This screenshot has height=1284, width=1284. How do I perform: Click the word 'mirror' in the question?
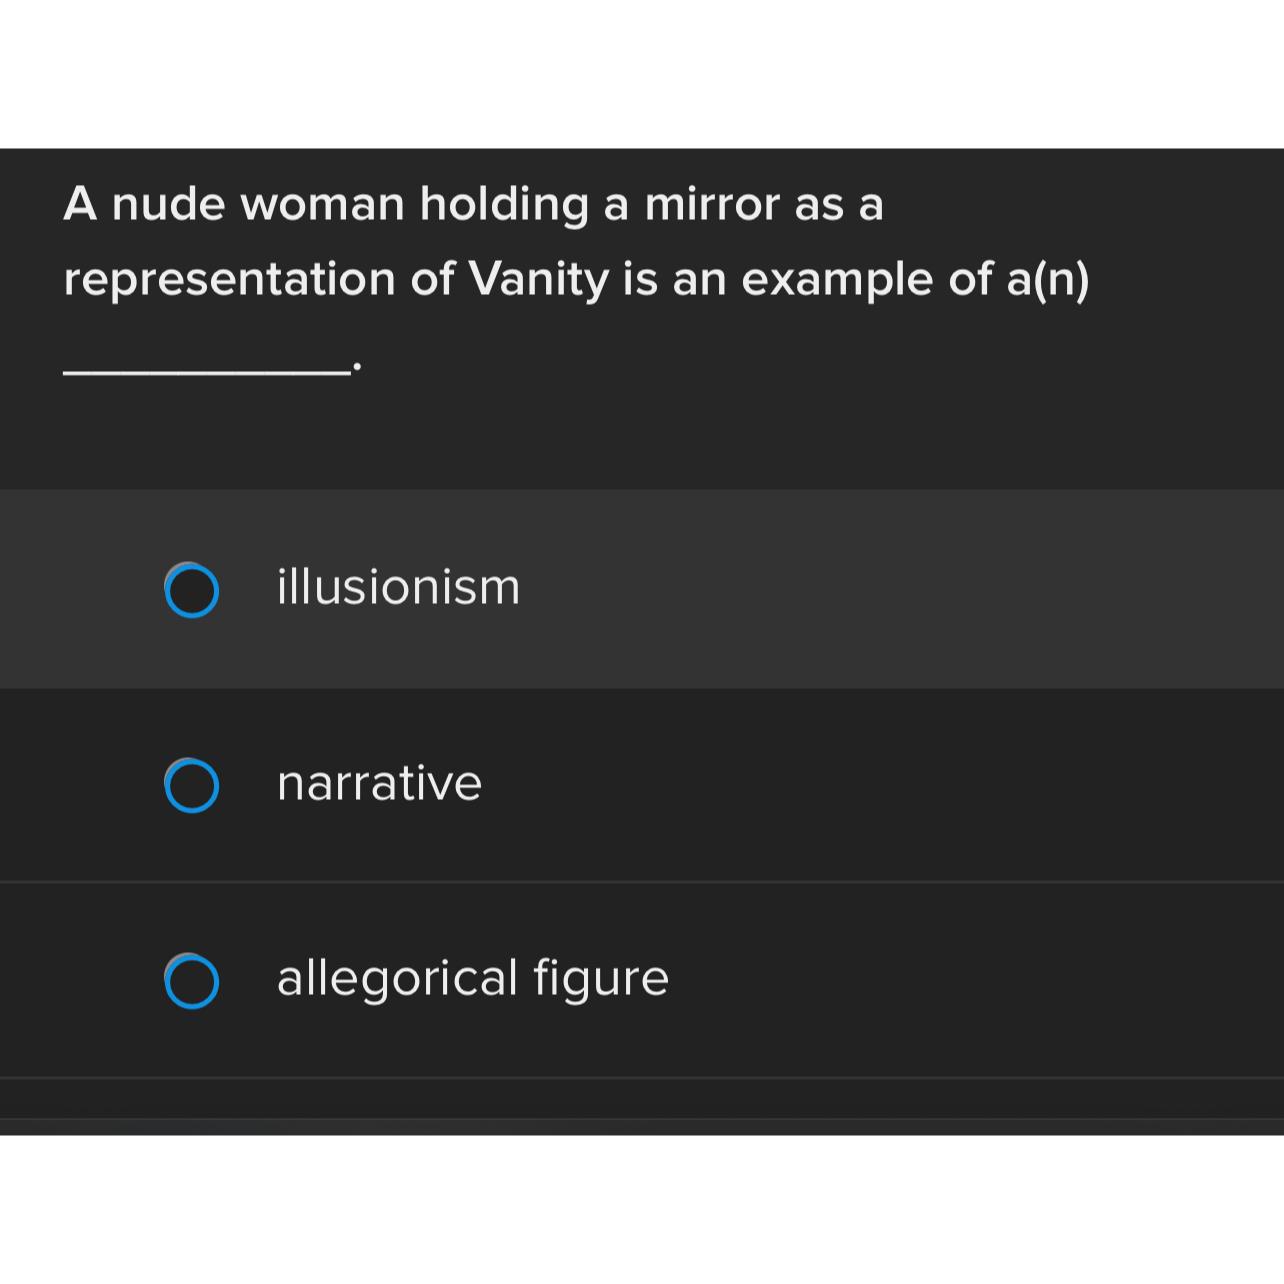[x=711, y=205]
